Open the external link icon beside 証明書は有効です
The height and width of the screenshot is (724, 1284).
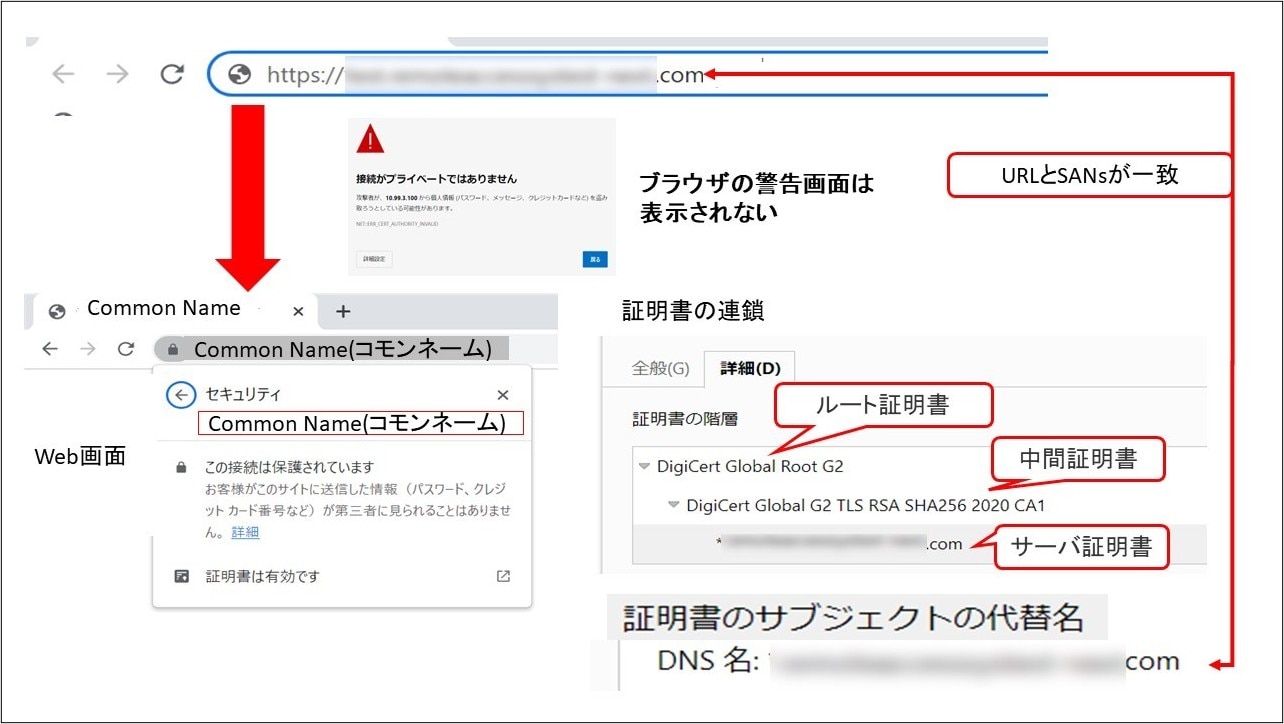pyautogui.click(x=503, y=576)
